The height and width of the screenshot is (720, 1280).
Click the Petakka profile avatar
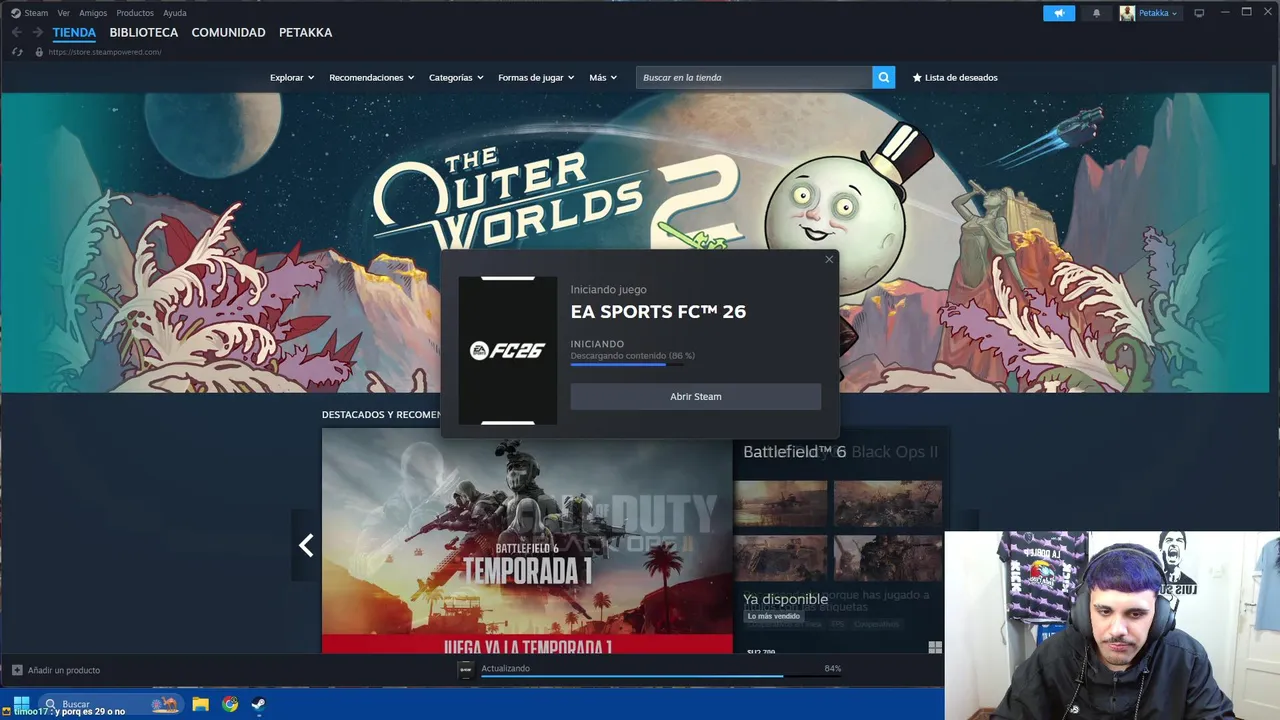click(1127, 13)
